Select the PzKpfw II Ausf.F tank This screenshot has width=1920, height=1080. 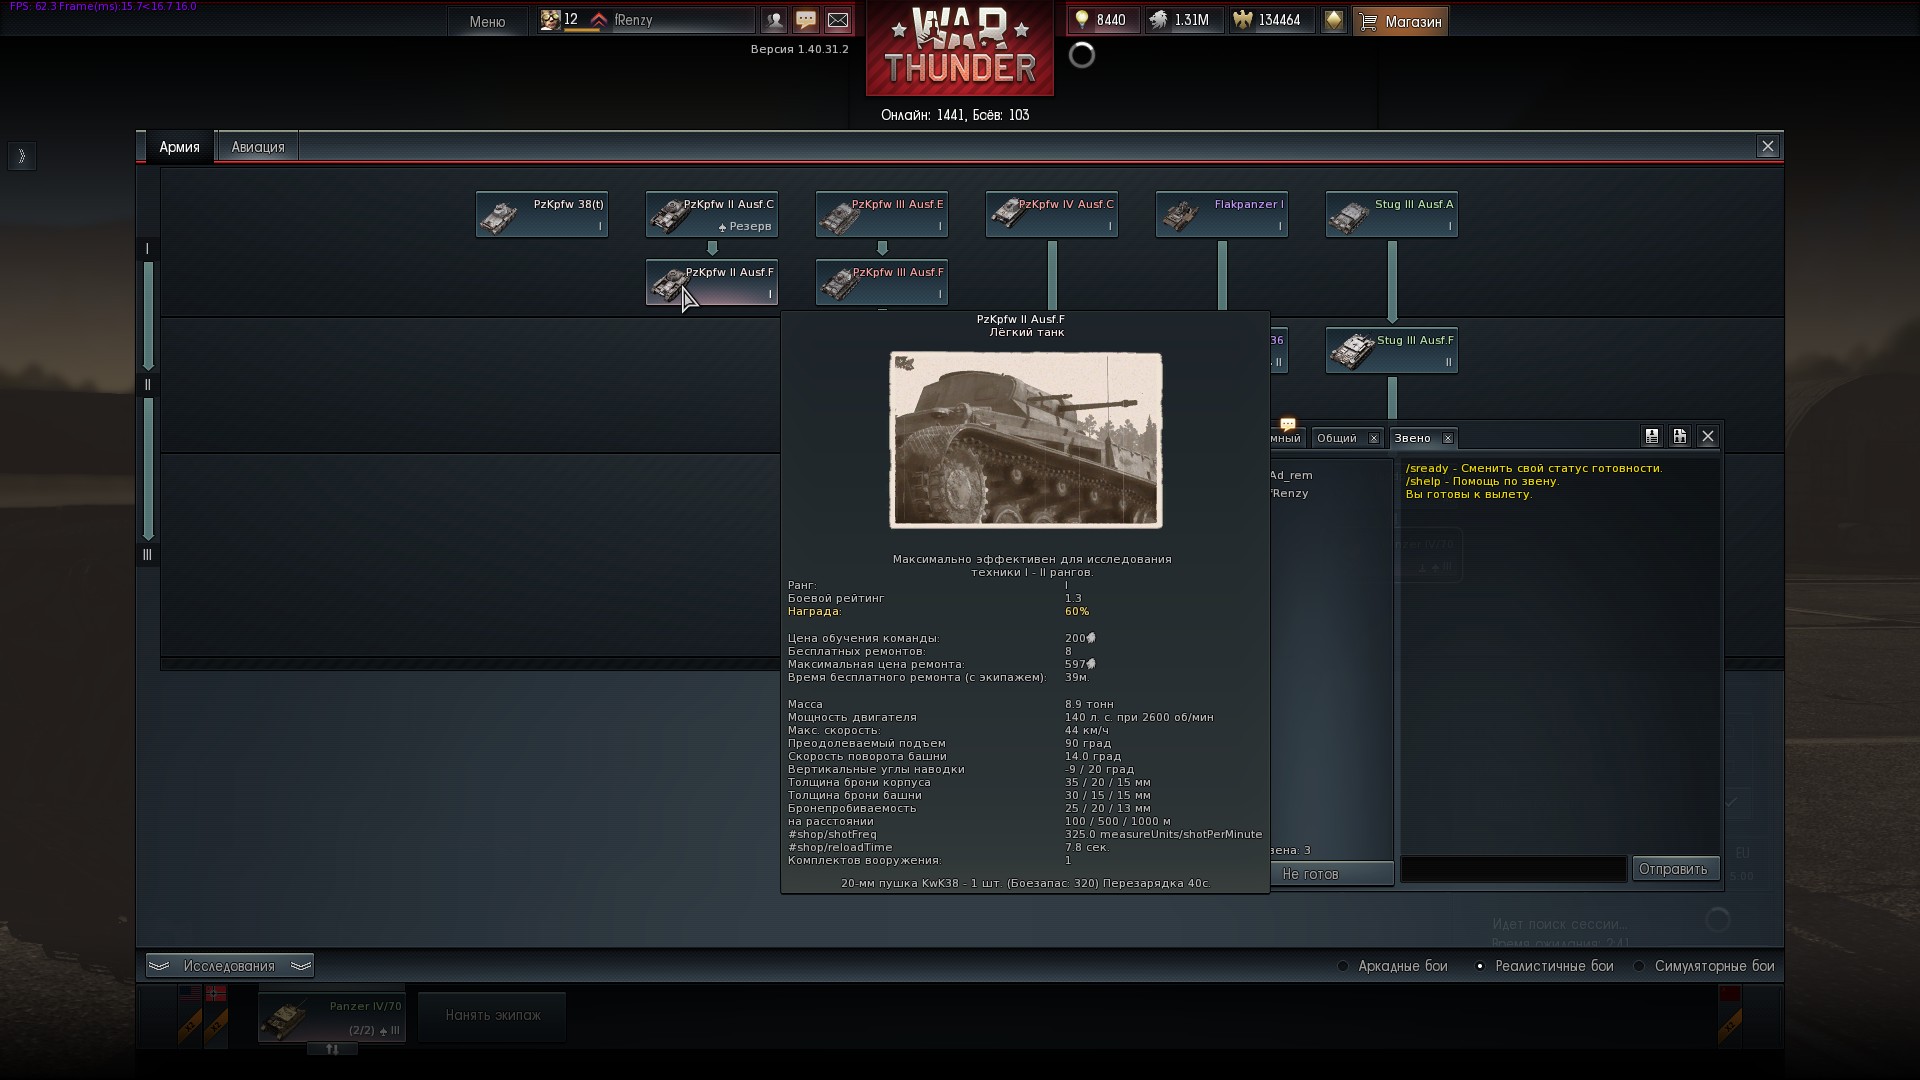(x=712, y=283)
